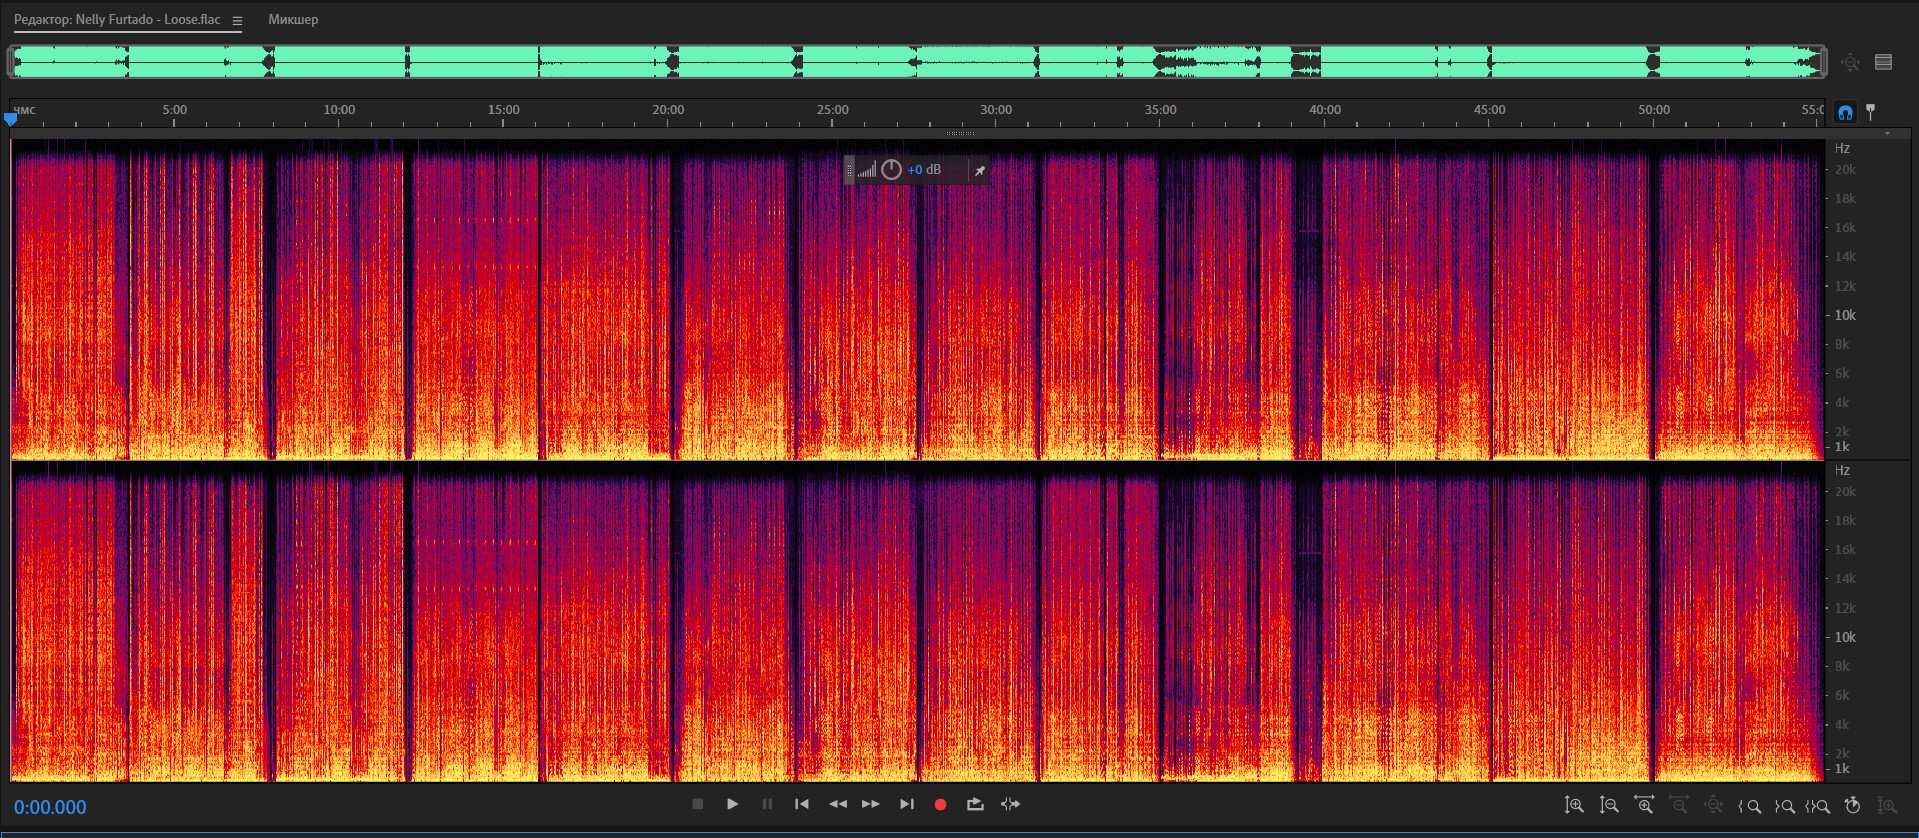Click the add marker pin icon
The width and height of the screenshot is (1919, 838).
pyautogui.click(x=1871, y=112)
